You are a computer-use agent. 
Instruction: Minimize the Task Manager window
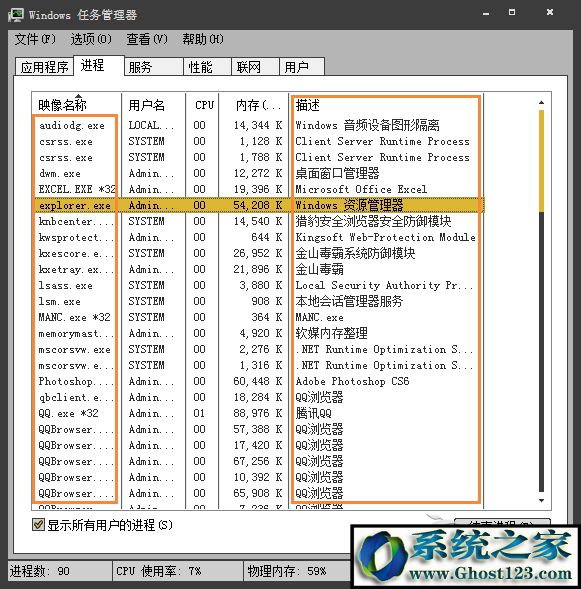click(486, 13)
